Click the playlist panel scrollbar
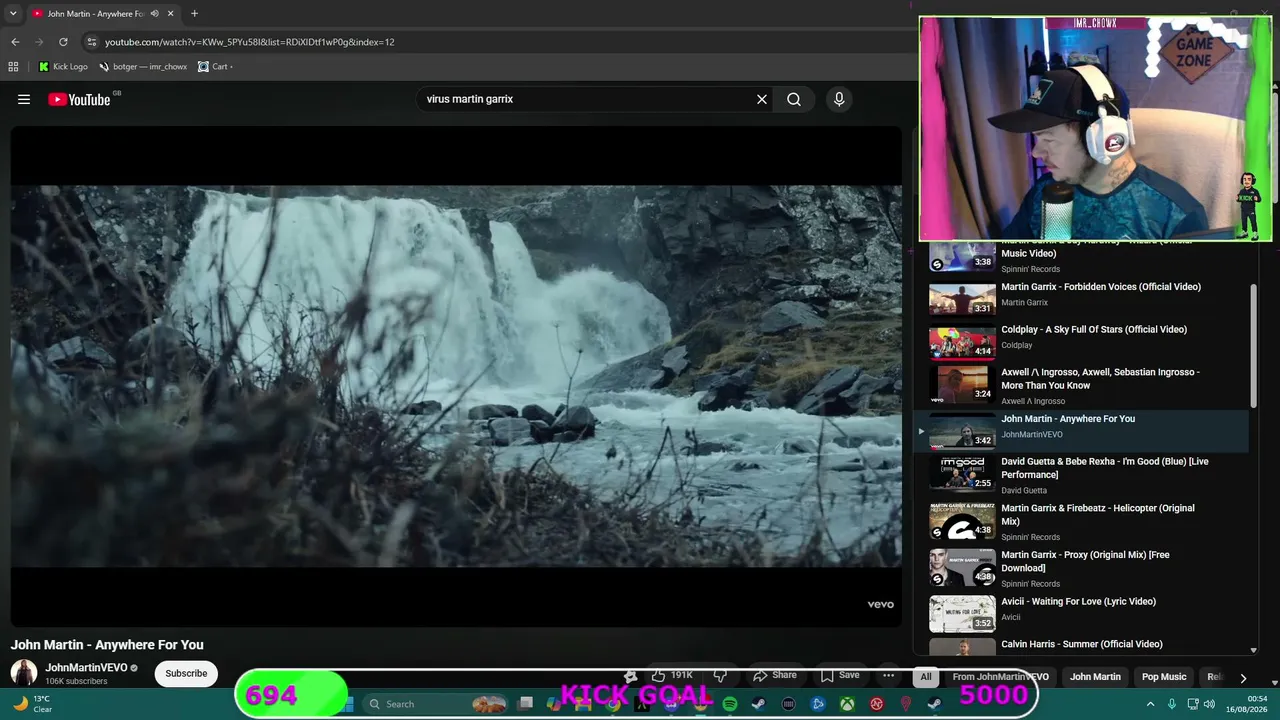The width and height of the screenshot is (1280, 720). click(x=1253, y=345)
